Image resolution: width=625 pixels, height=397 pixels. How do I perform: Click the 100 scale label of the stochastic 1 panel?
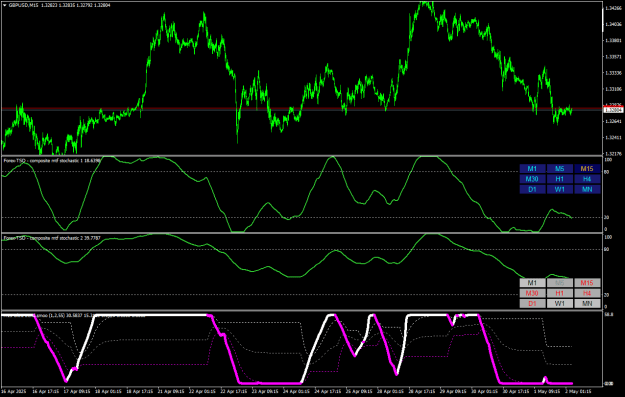(608, 160)
